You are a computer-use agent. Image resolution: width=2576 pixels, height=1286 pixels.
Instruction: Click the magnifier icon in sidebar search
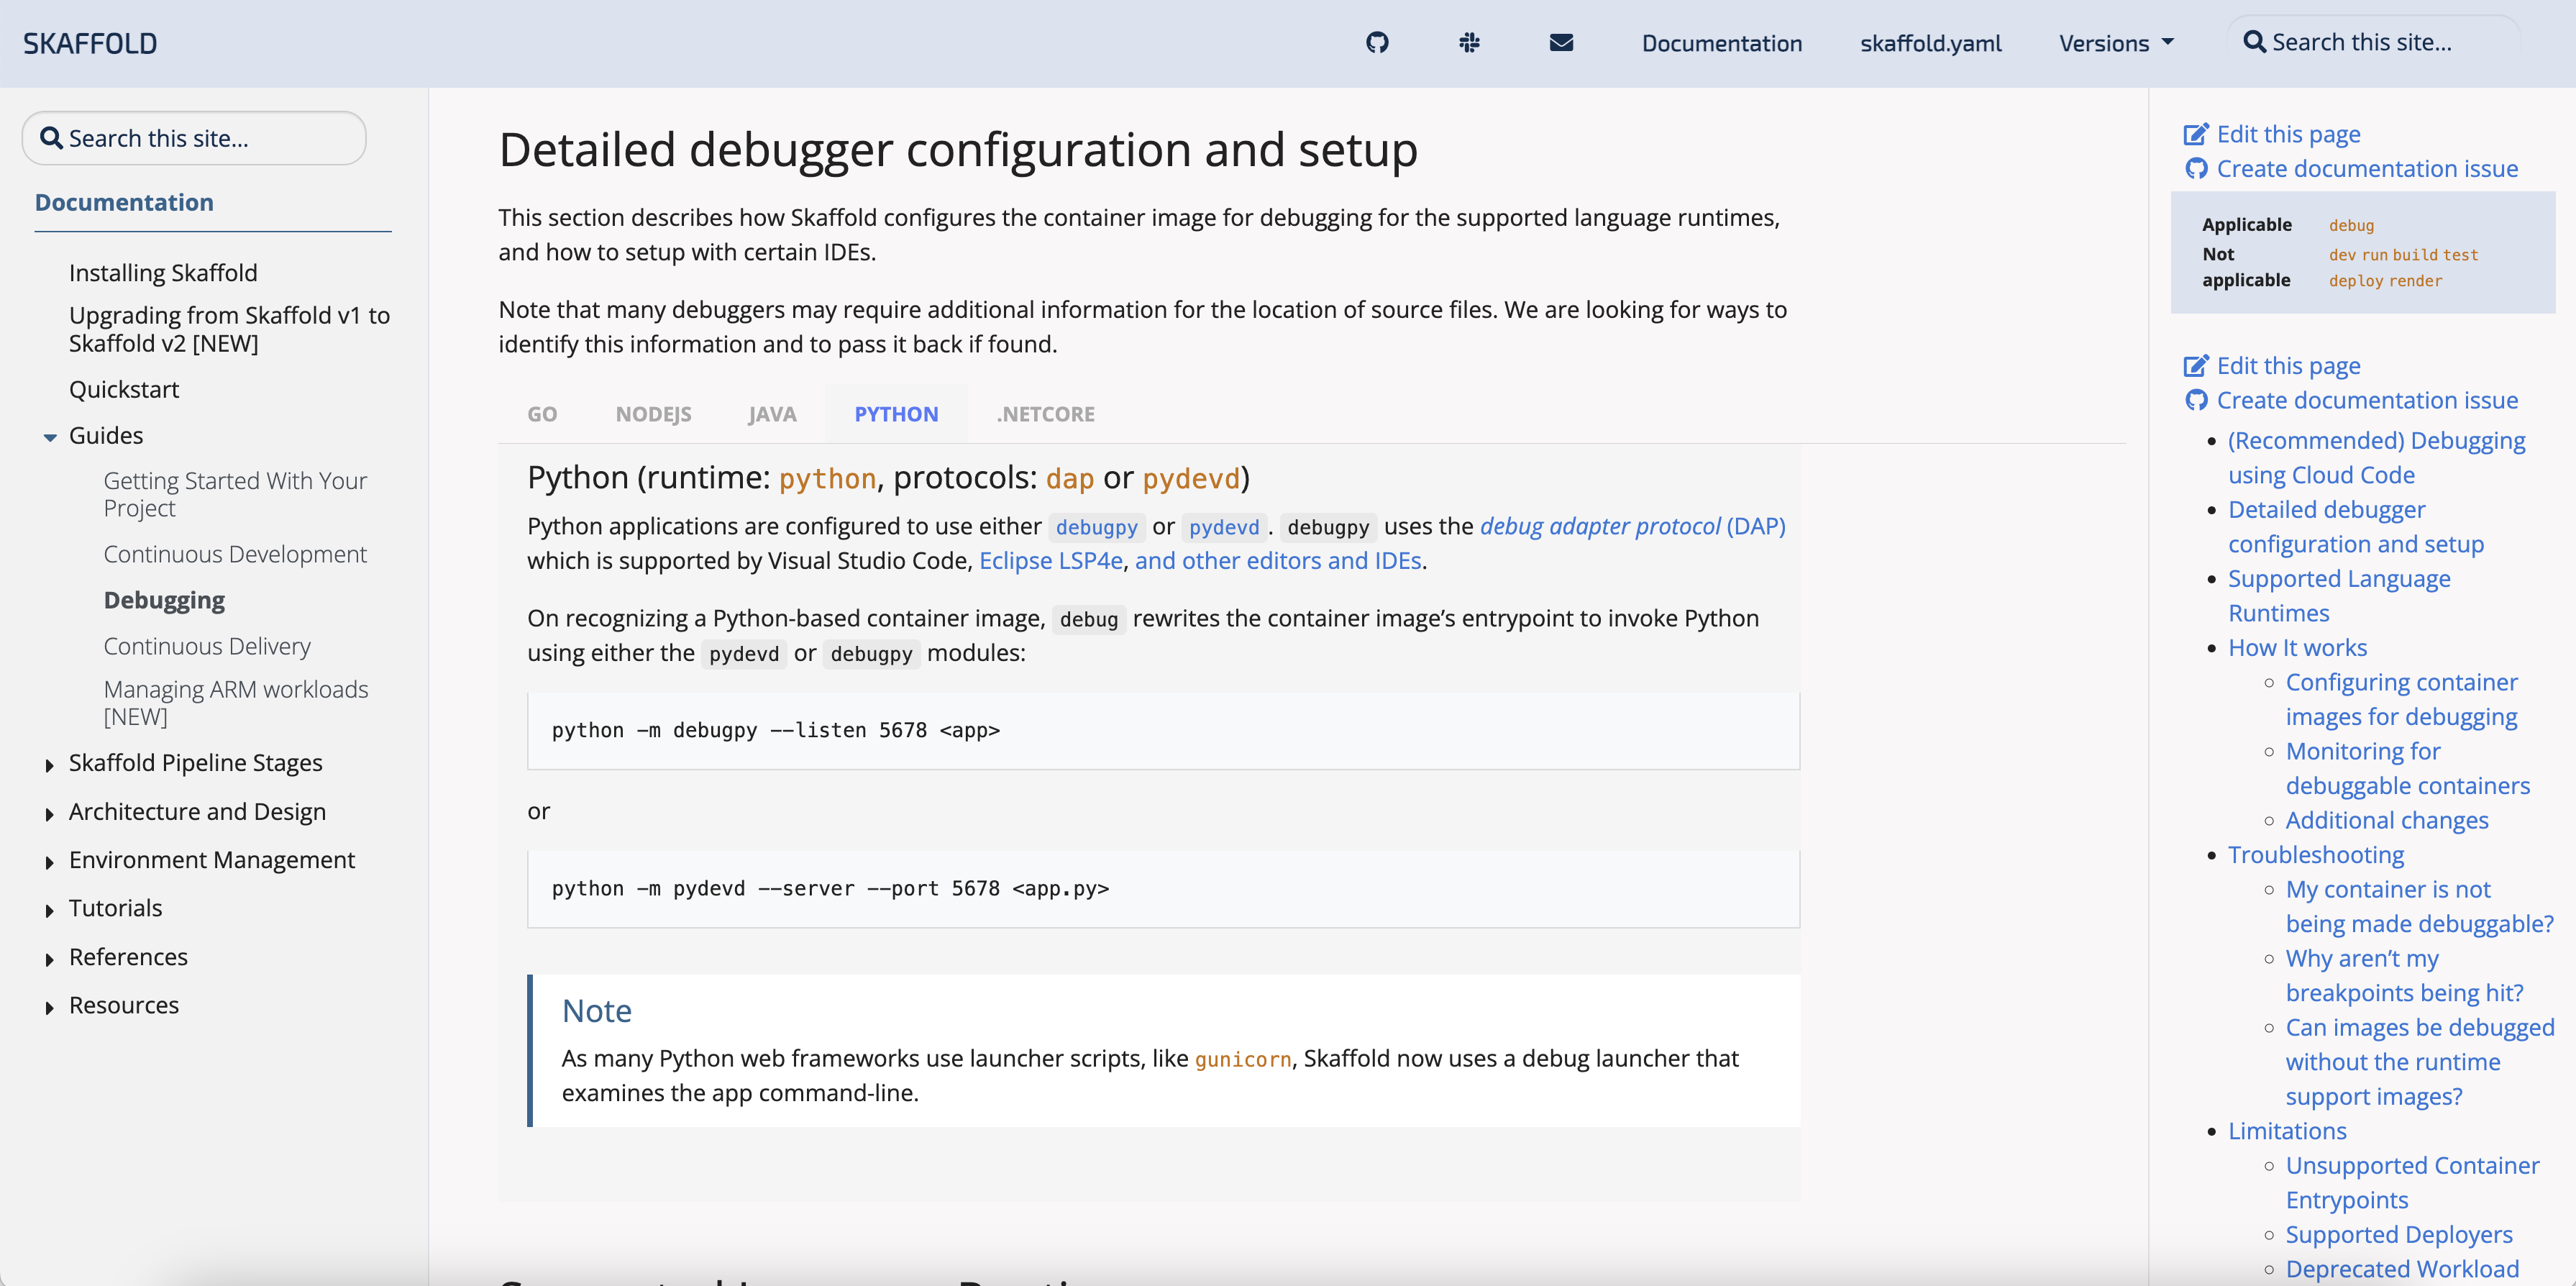point(51,138)
